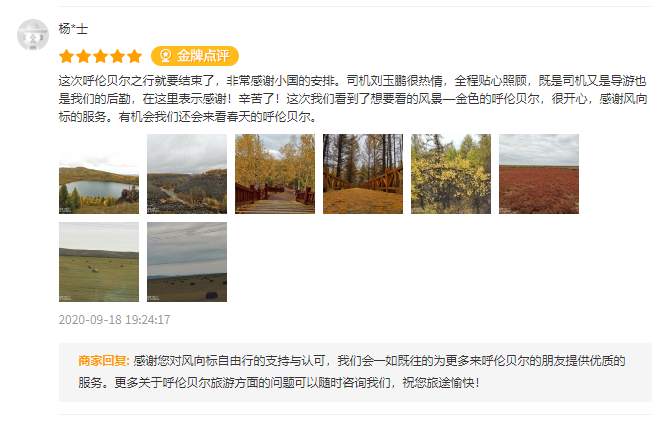Image resolution: width=666 pixels, height=422 pixels.
Task: Click the fifth orange rating star
Action: tap(134, 56)
